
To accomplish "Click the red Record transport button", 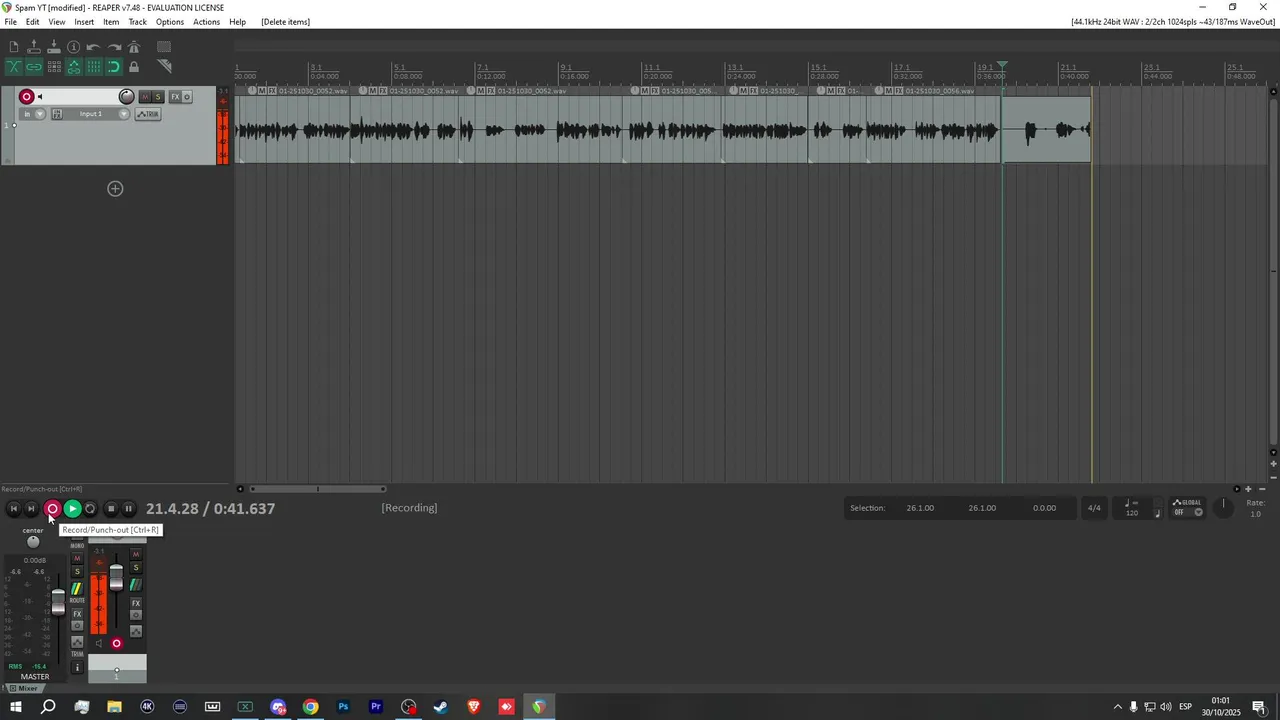I will point(52,508).
